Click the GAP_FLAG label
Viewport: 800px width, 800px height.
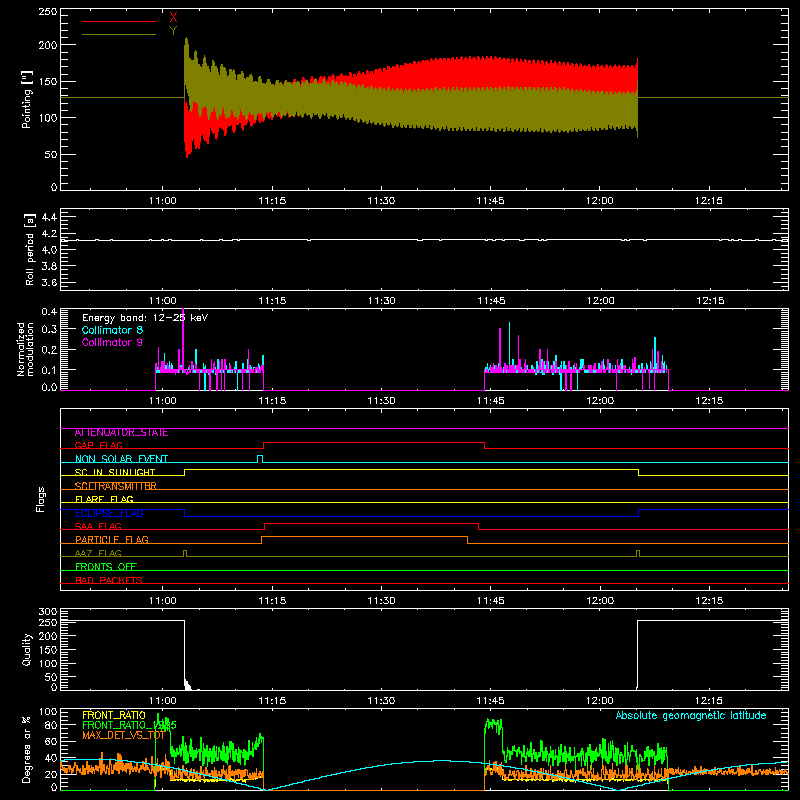coord(98,445)
